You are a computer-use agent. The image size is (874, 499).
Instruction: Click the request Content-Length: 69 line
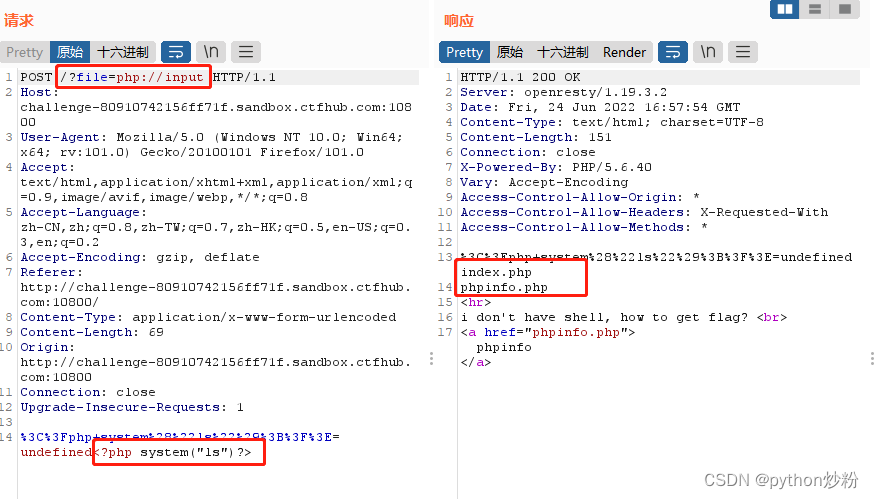[92, 332]
